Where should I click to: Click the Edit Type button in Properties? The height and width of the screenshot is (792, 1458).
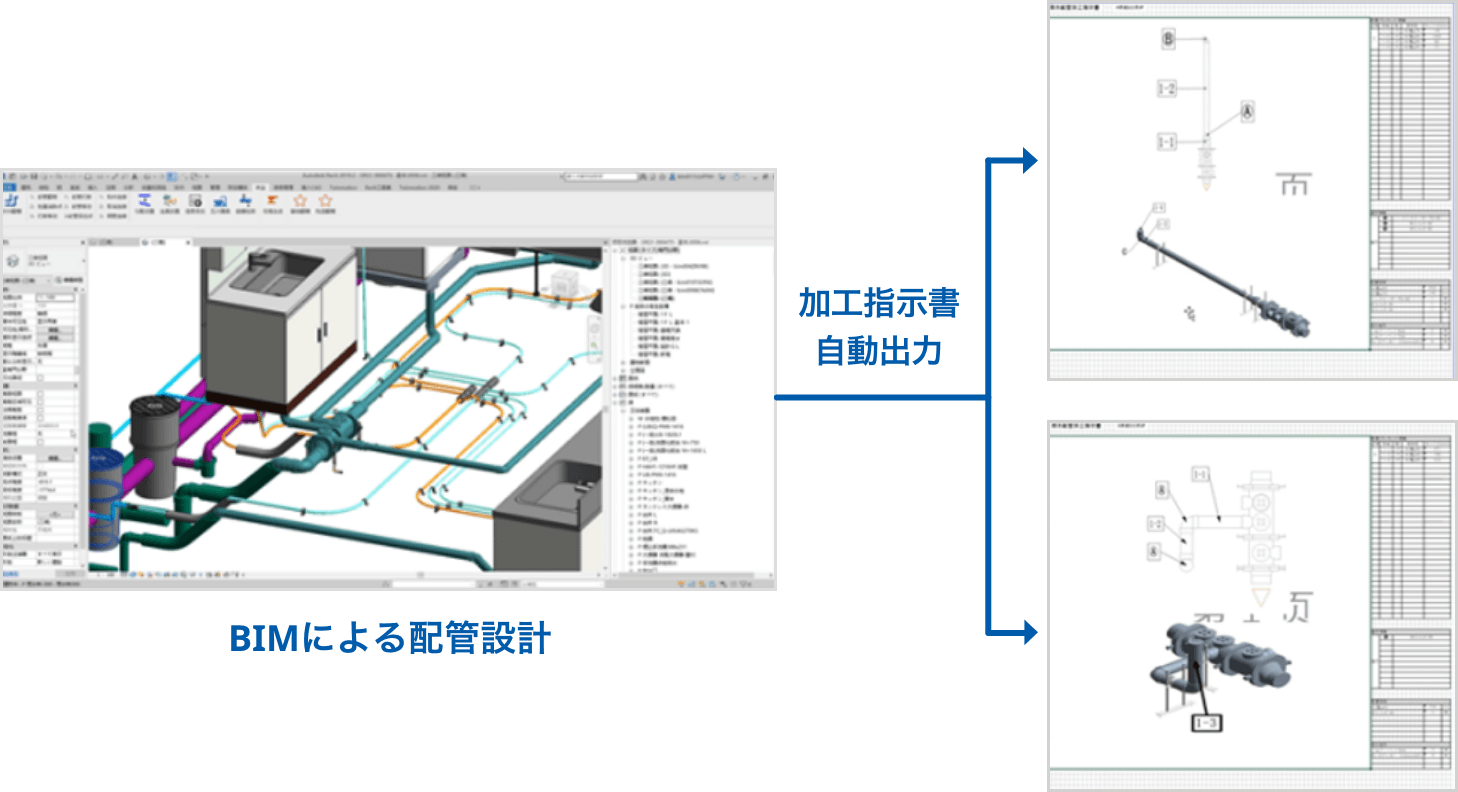(x=69, y=280)
